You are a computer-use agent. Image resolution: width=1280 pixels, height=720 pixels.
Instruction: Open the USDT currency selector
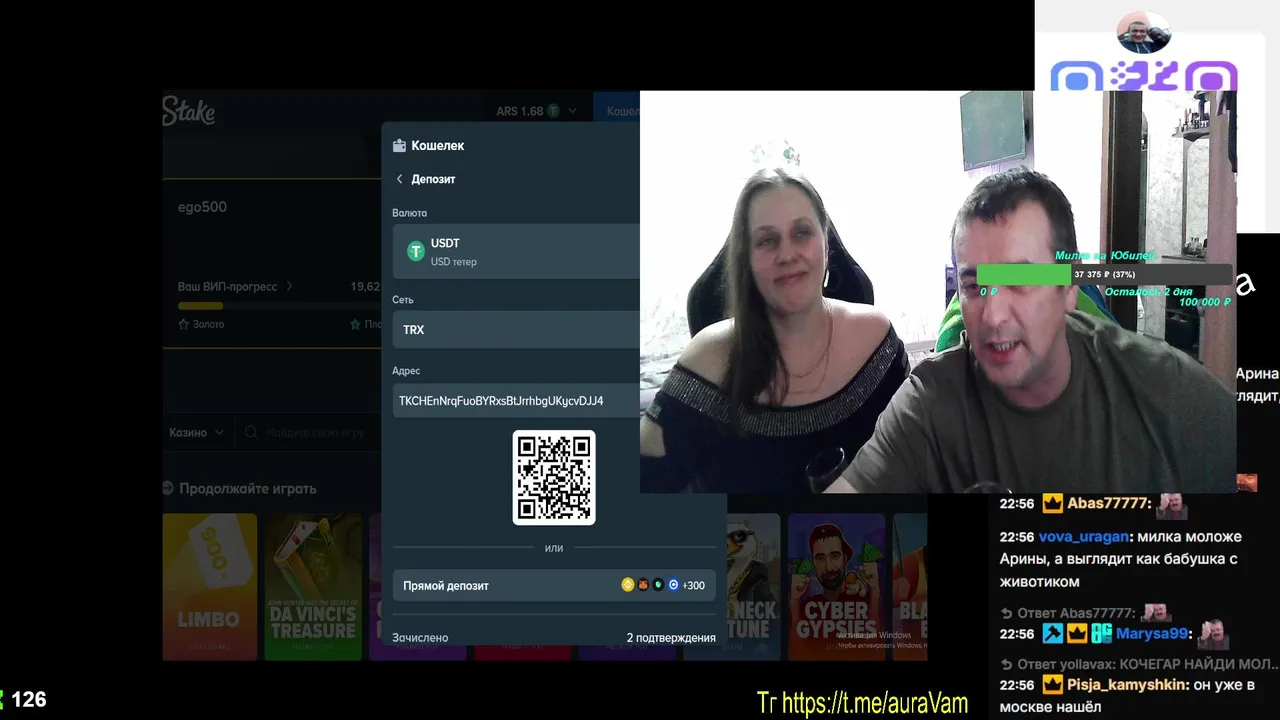516,251
